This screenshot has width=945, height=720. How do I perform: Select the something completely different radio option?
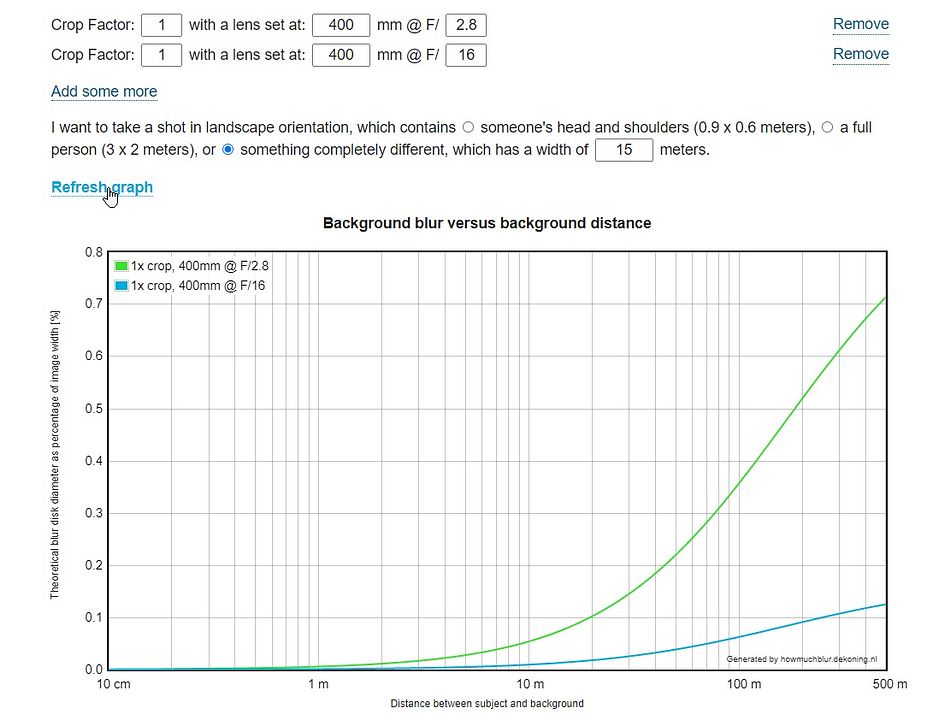pos(228,150)
